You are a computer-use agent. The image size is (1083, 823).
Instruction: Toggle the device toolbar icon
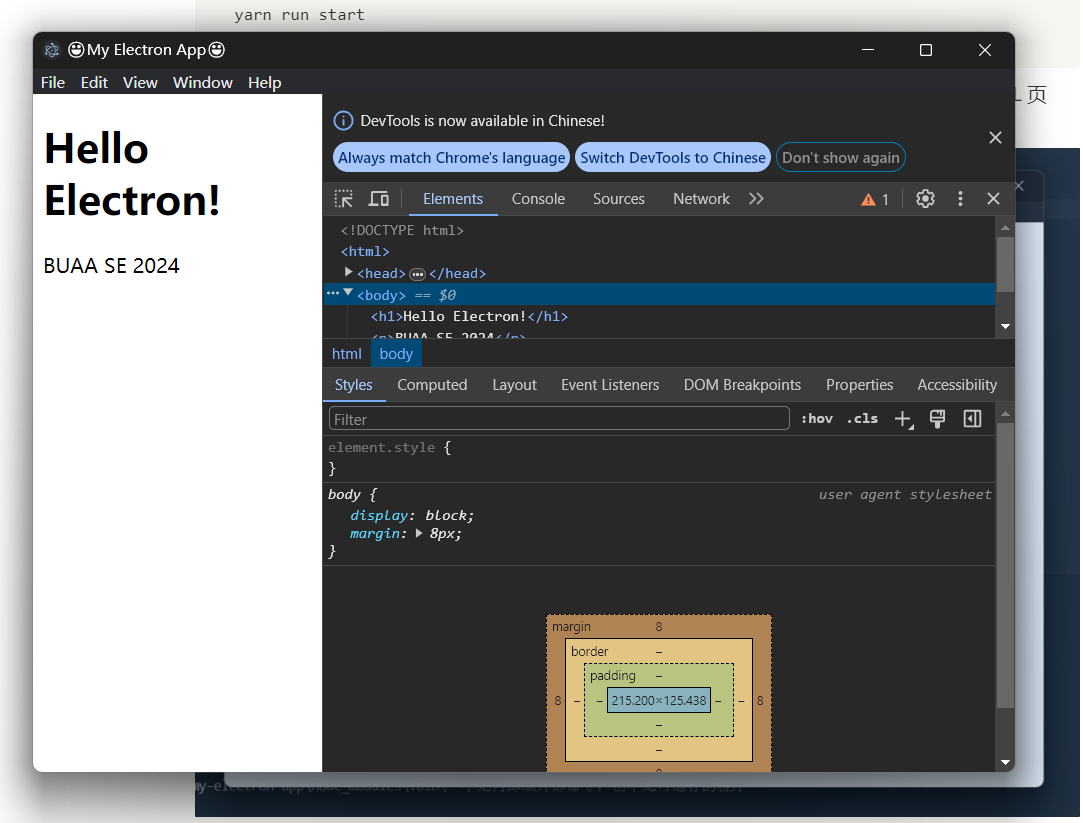[378, 199]
